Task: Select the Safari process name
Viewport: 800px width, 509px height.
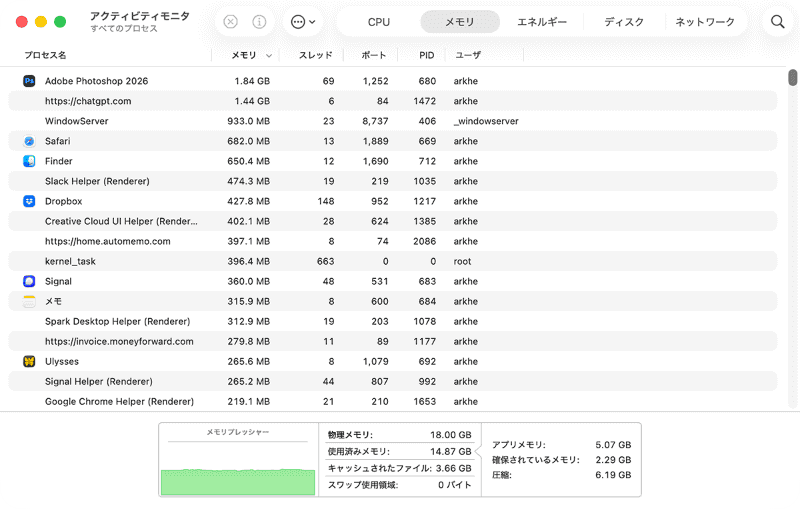Action: click(x=58, y=141)
